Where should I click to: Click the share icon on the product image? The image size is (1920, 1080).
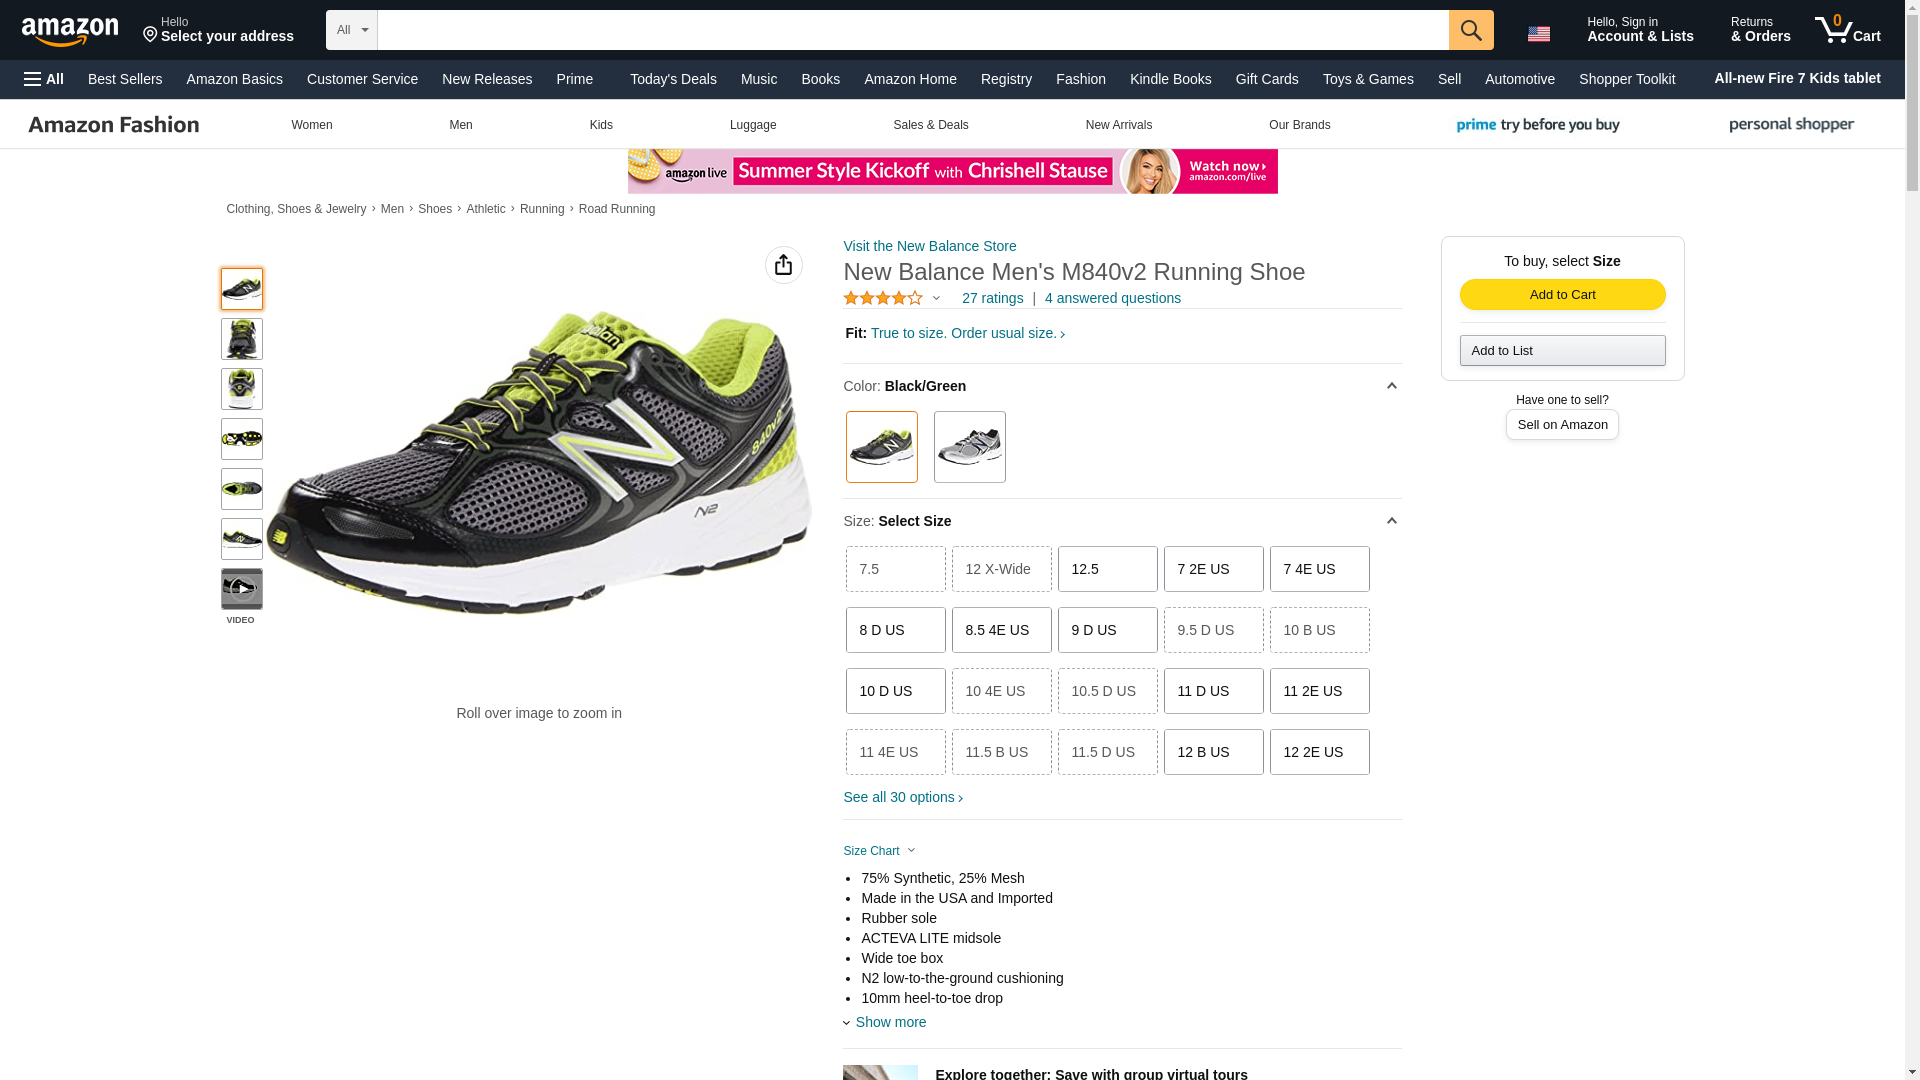click(783, 265)
